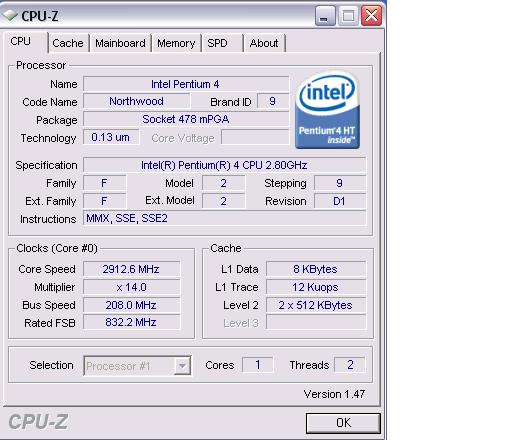This screenshot has width=512, height=440.
Task: Click the Socket 478 mPGA package value
Action: click(x=186, y=119)
